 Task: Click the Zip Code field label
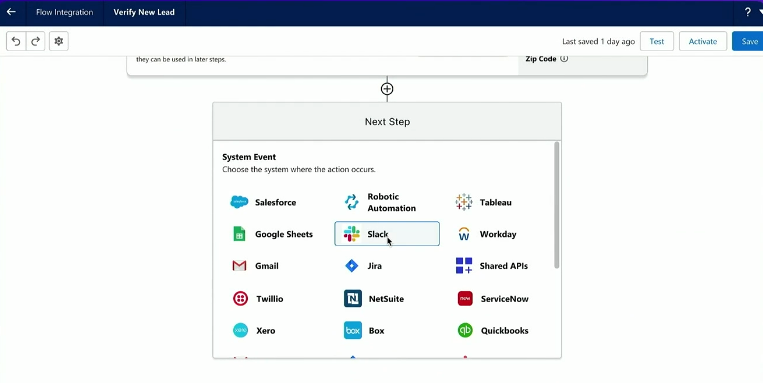(541, 59)
